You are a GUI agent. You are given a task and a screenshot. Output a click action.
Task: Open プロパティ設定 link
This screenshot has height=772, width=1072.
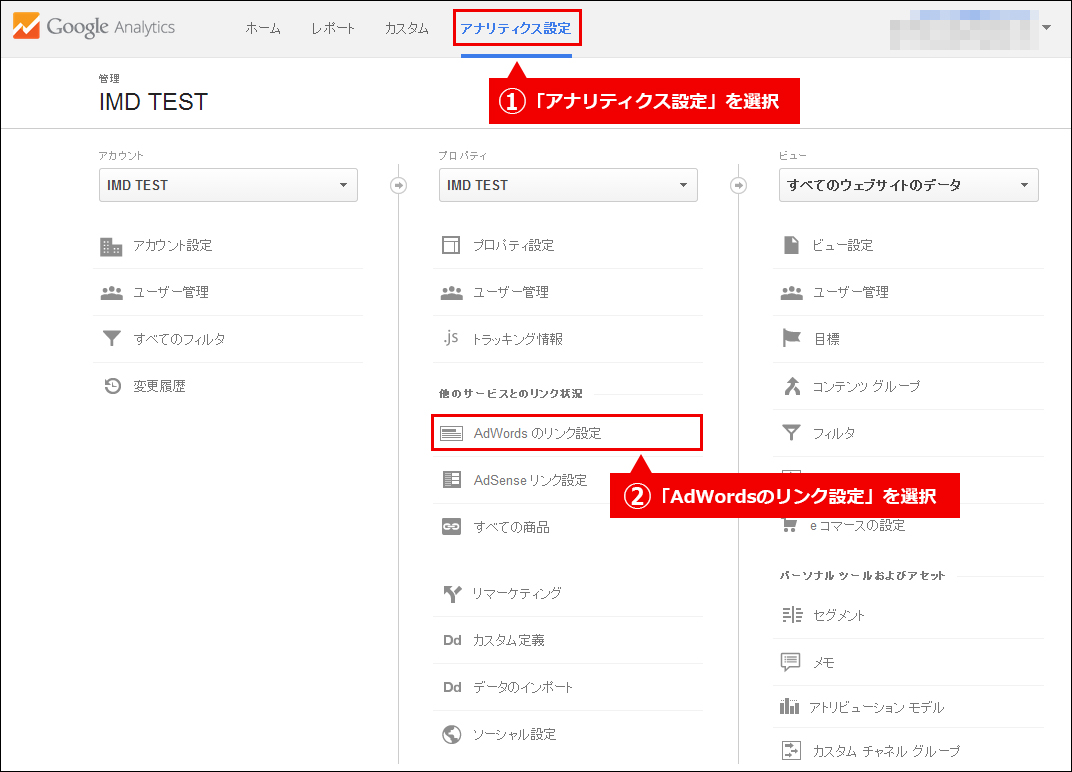(x=513, y=245)
